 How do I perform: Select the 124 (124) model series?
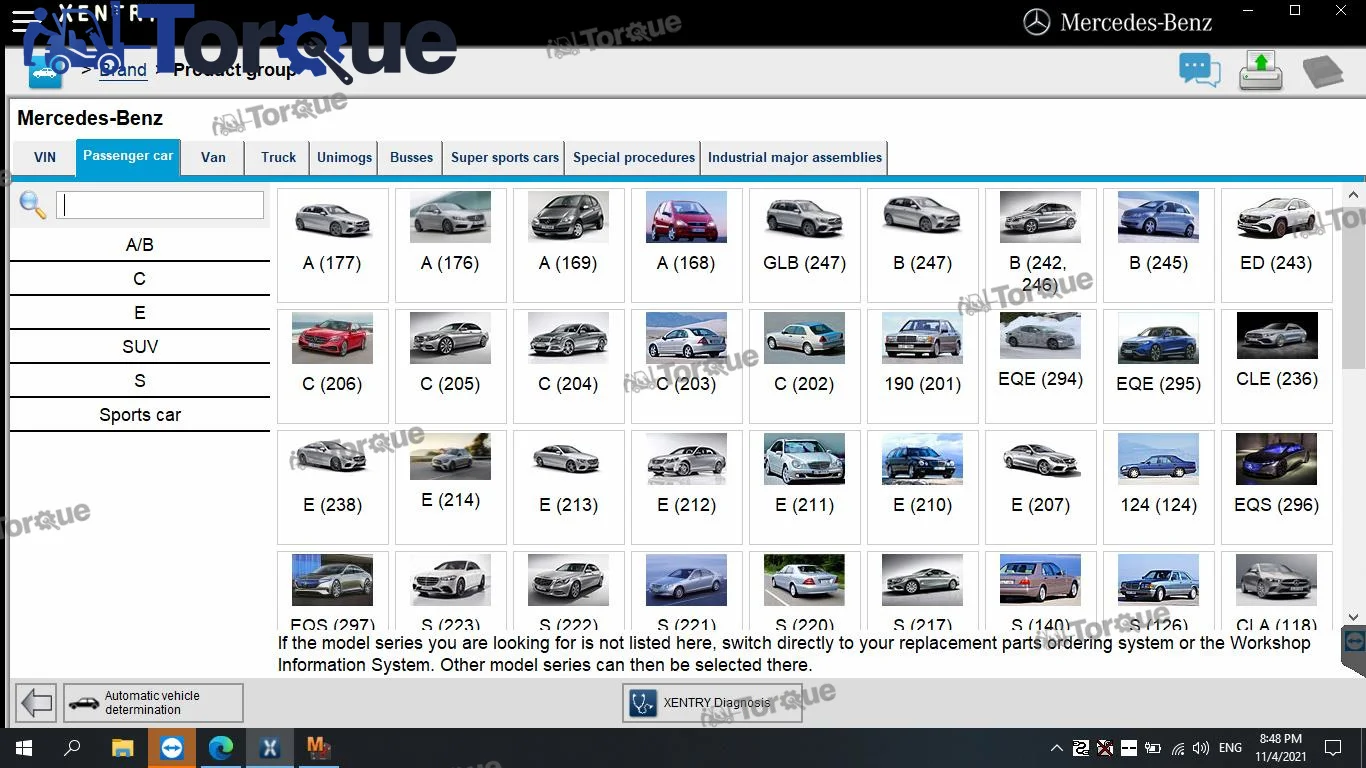click(x=1158, y=487)
